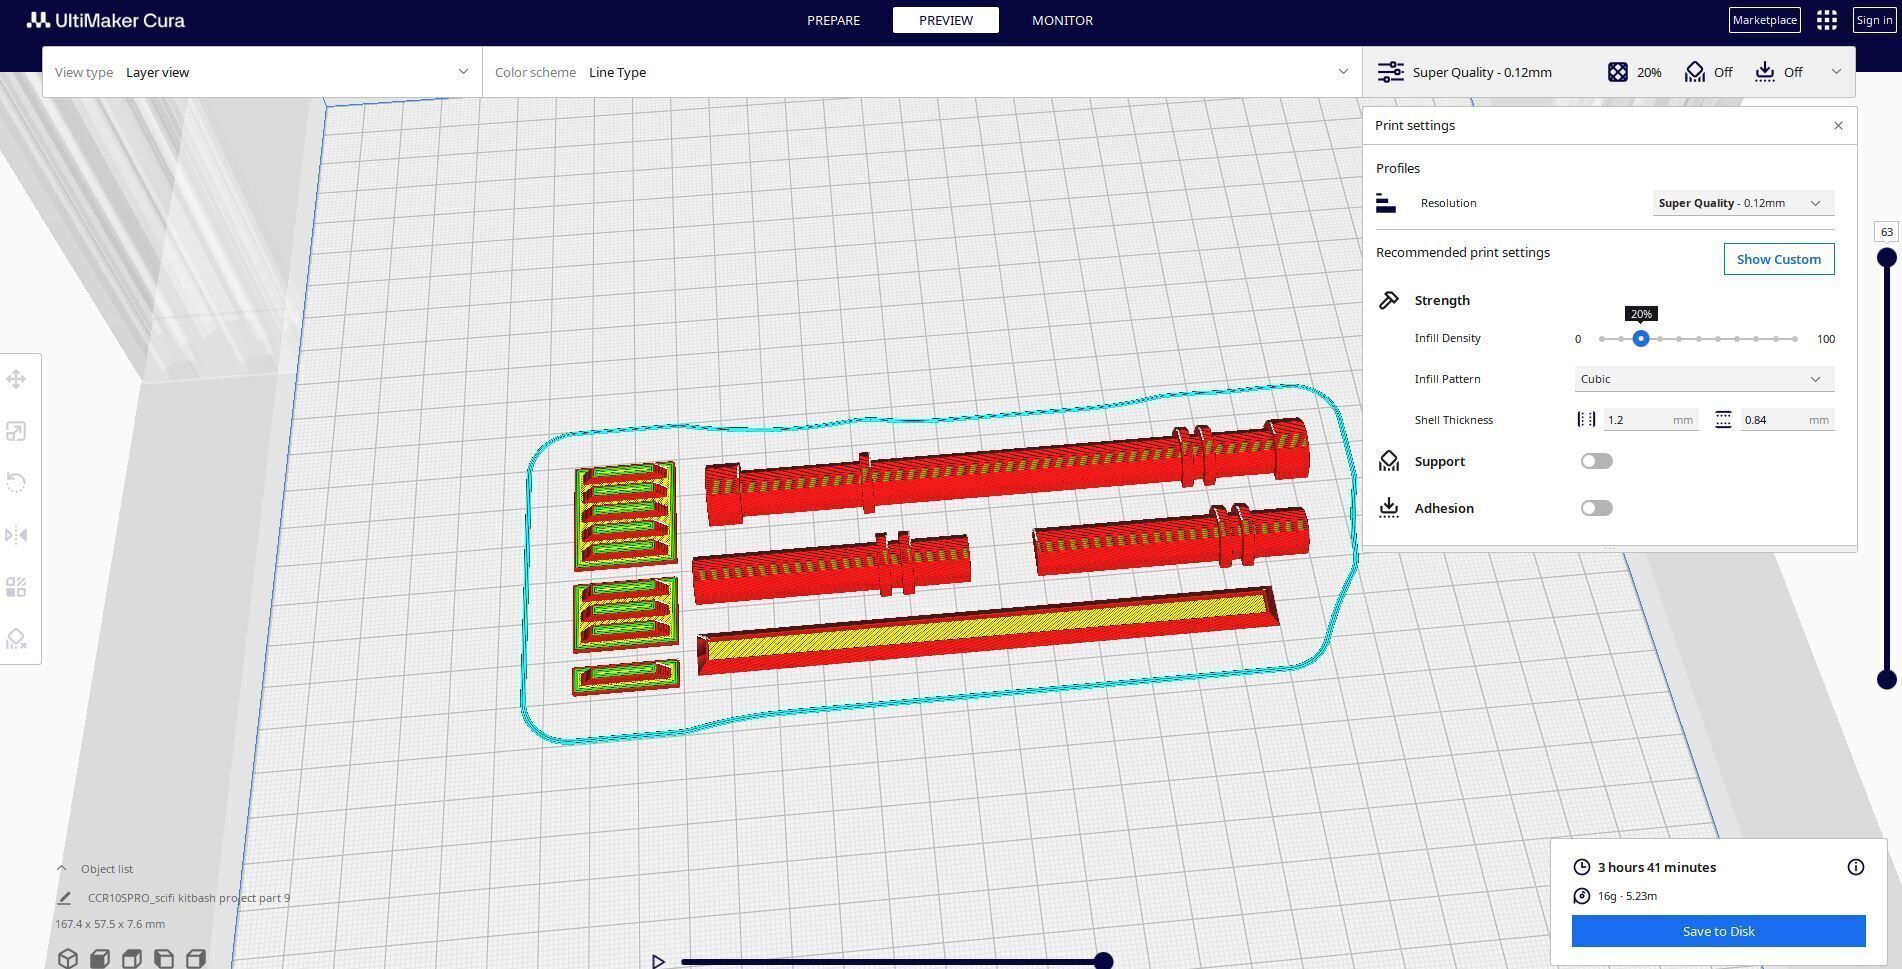This screenshot has width=1902, height=969.
Task: Switch to top camera view
Action: pos(132,958)
